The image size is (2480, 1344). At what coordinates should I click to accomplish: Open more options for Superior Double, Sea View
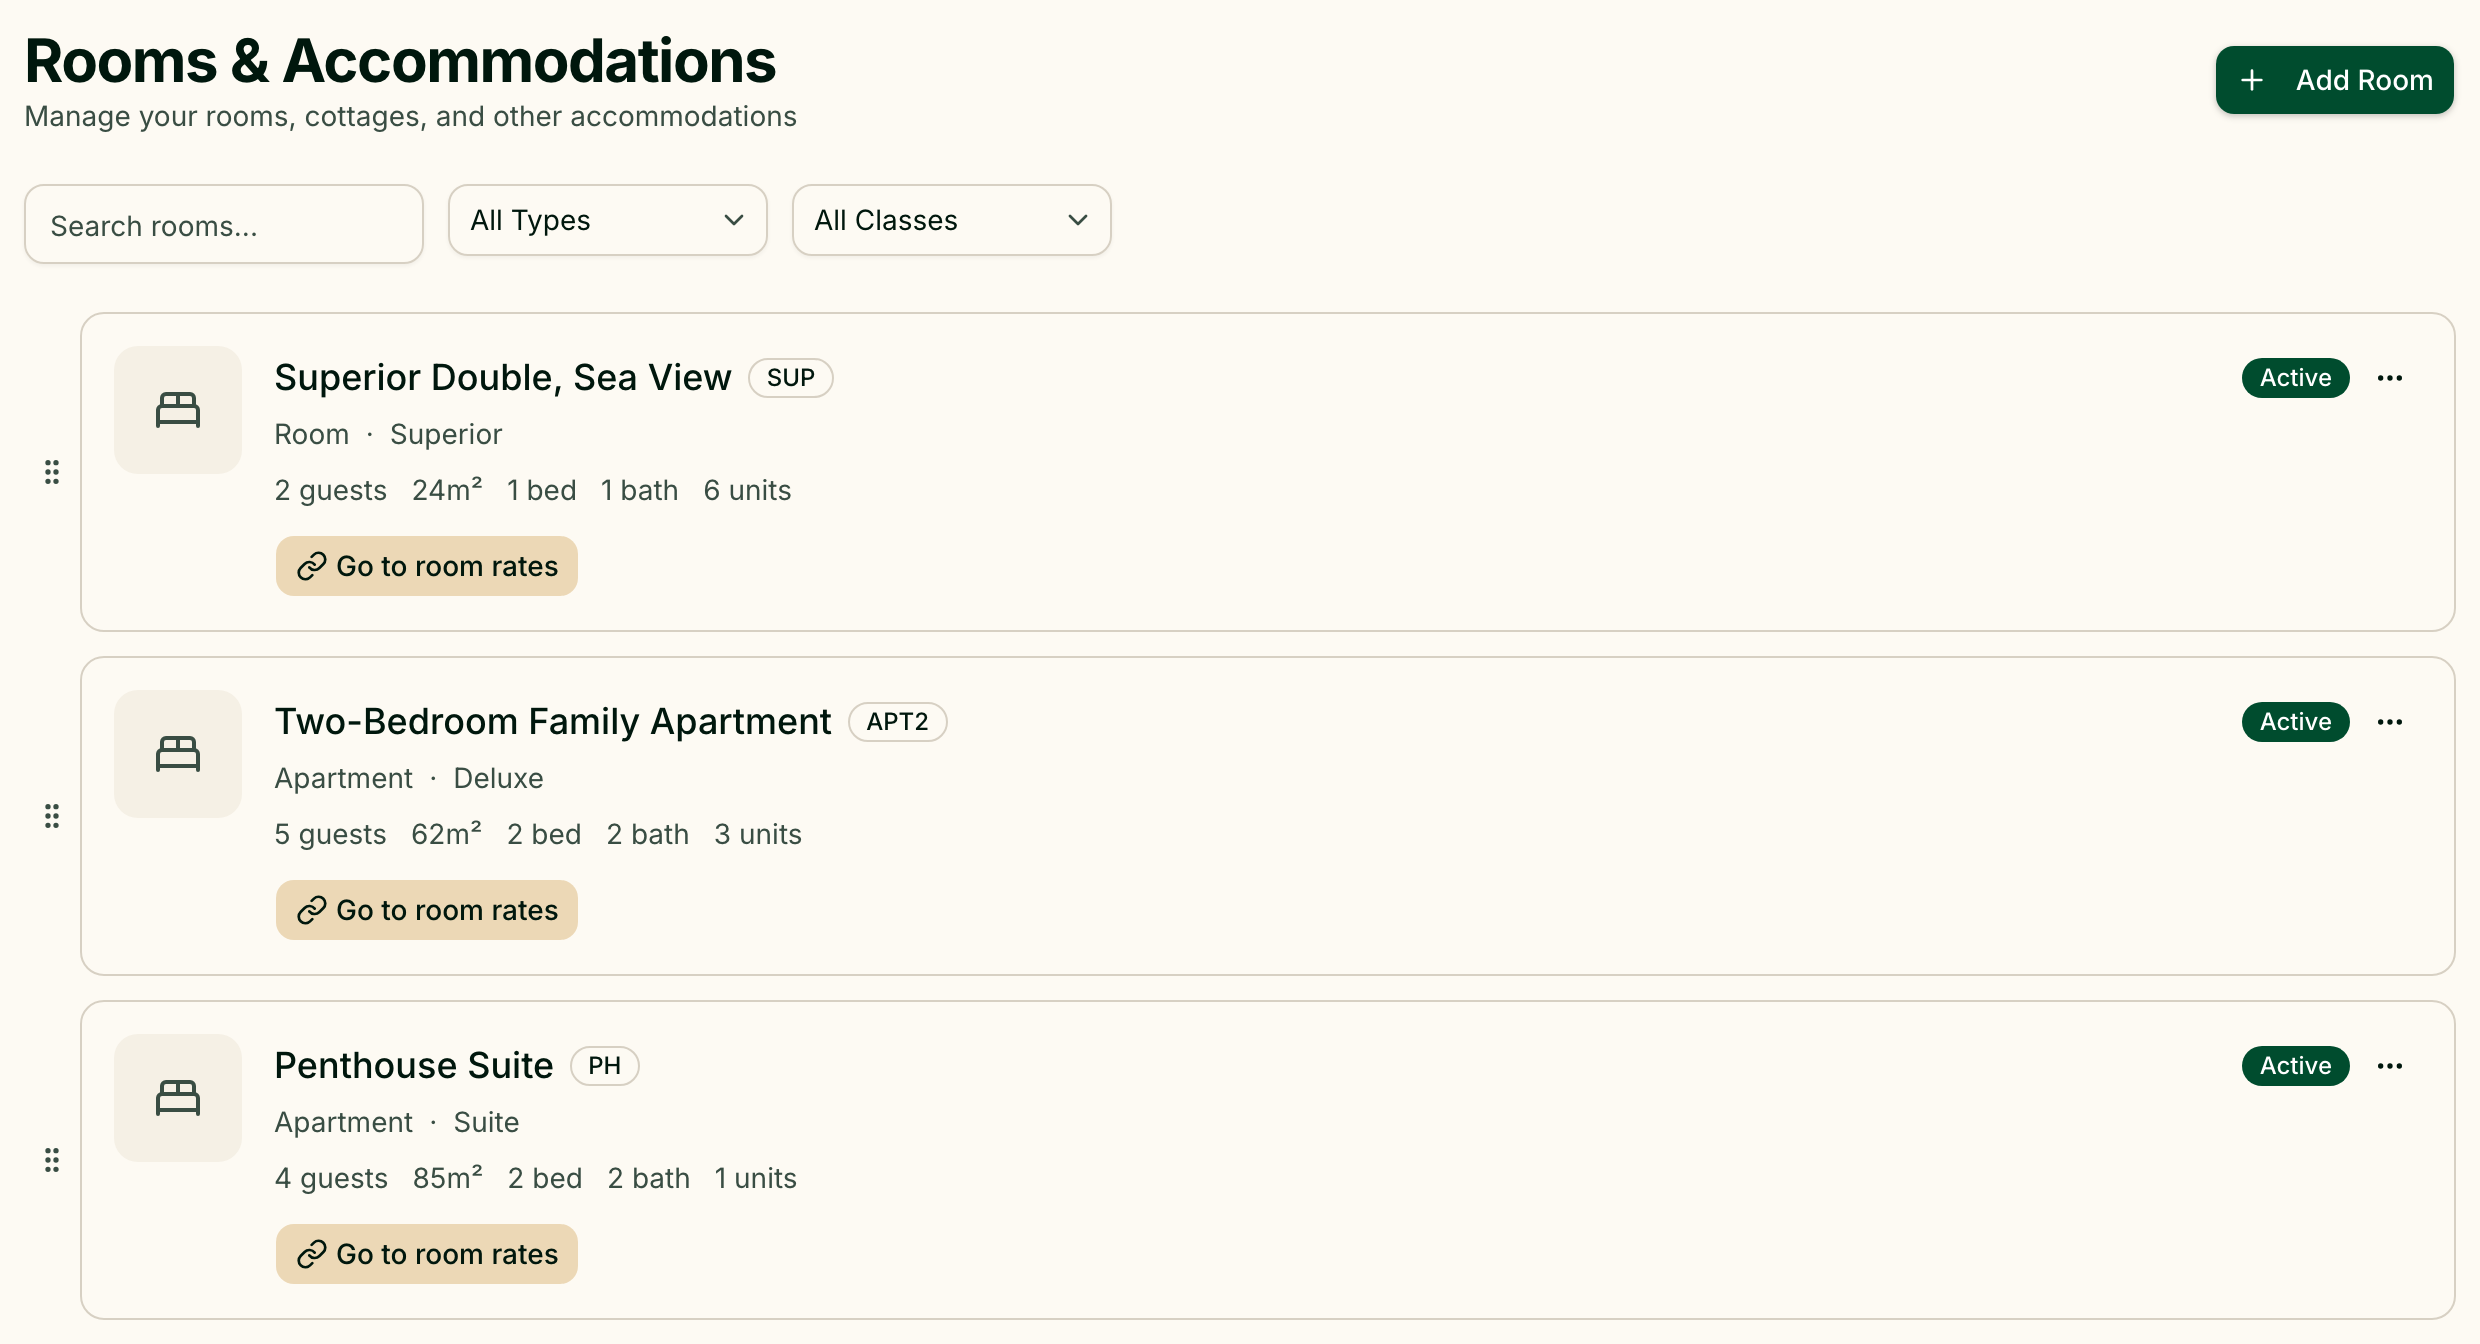tap(2390, 378)
